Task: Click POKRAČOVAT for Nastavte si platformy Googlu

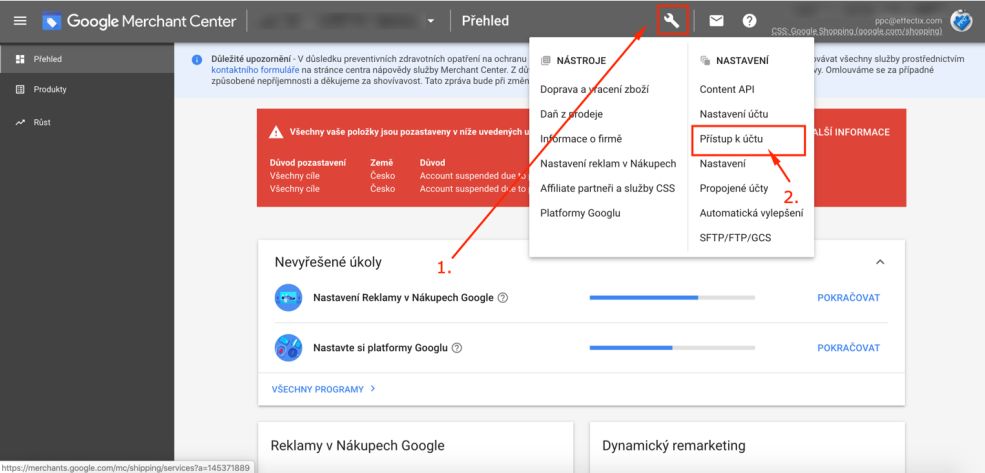Action: point(849,347)
